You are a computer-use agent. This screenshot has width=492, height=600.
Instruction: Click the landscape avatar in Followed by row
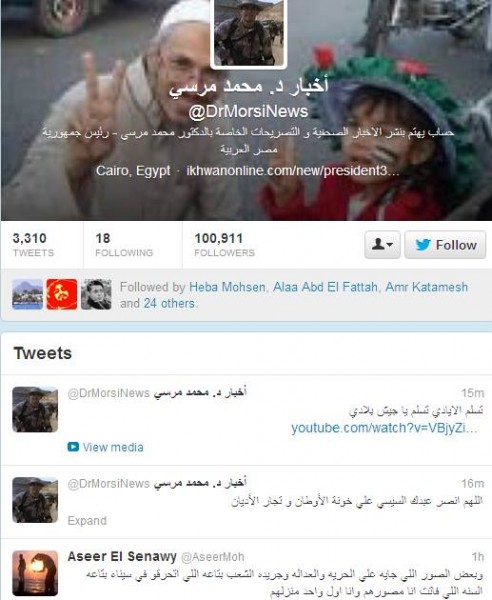pyautogui.click(x=28, y=294)
